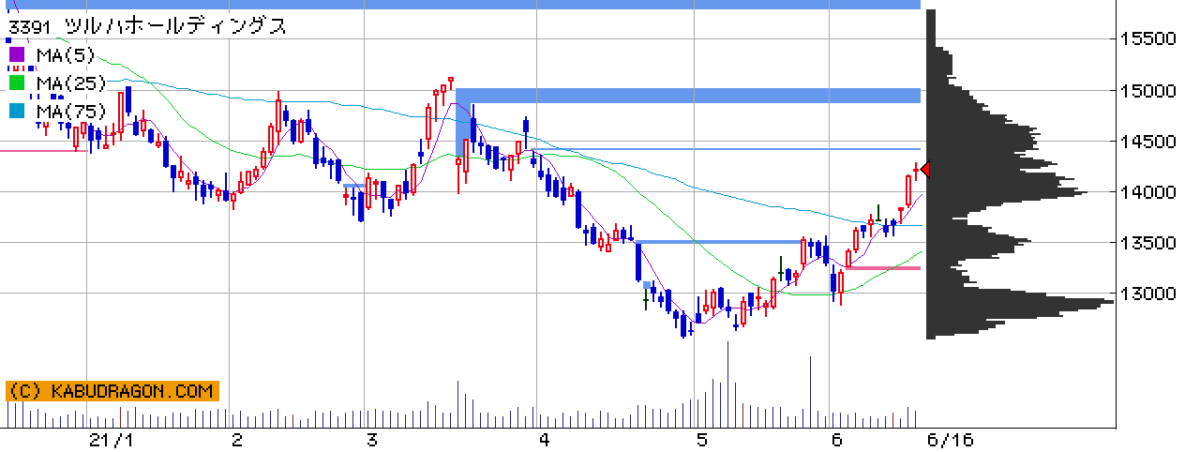Click the (C) KABUDRAGON.COM label
The width and height of the screenshot is (1200, 452).
tap(110, 392)
